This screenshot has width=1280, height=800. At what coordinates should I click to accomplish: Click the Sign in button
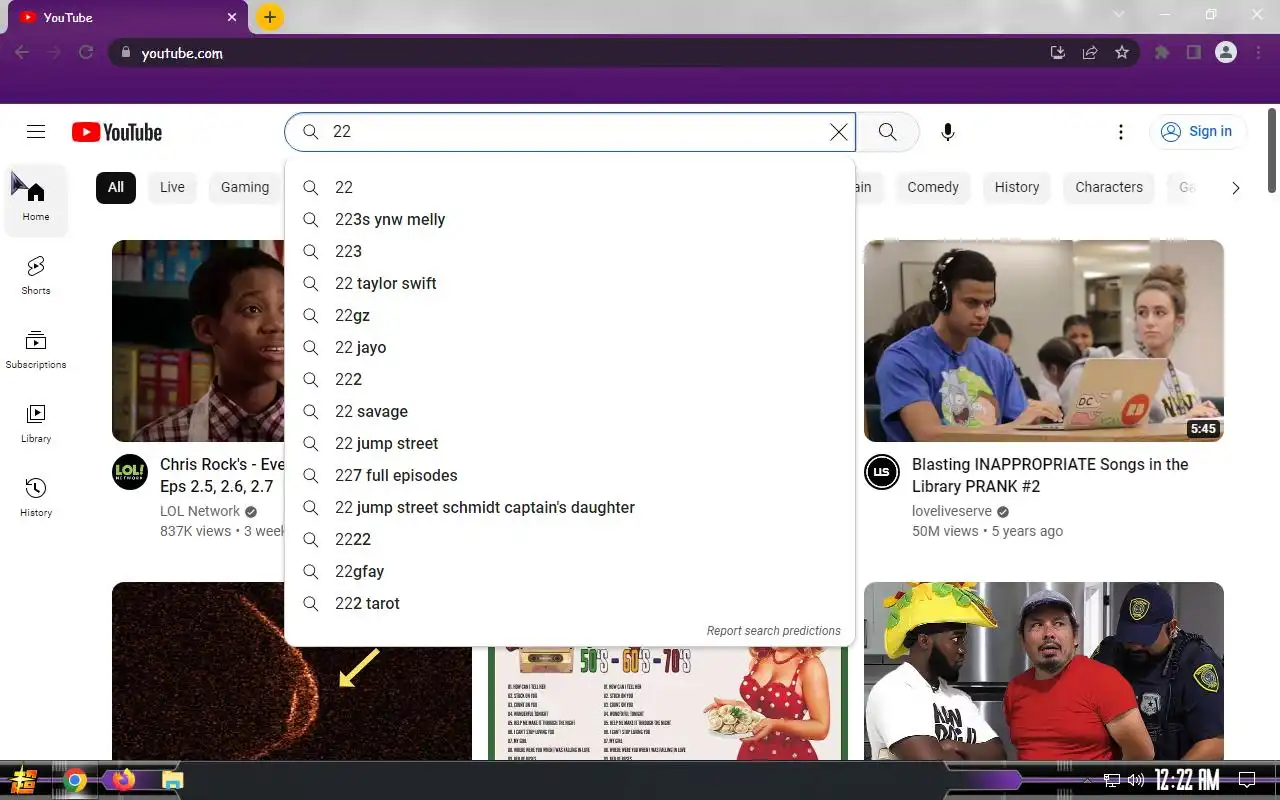pos(1197,132)
